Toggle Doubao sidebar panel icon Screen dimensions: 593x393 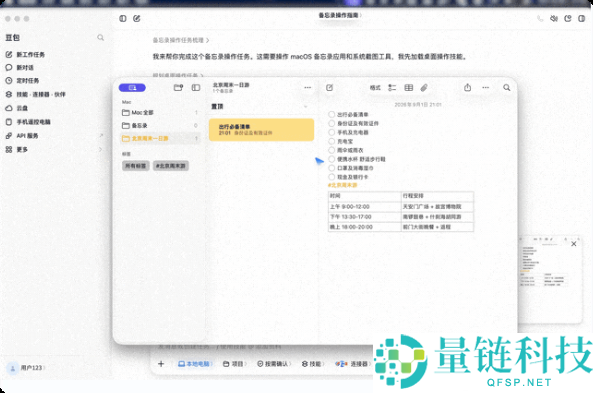click(x=123, y=19)
